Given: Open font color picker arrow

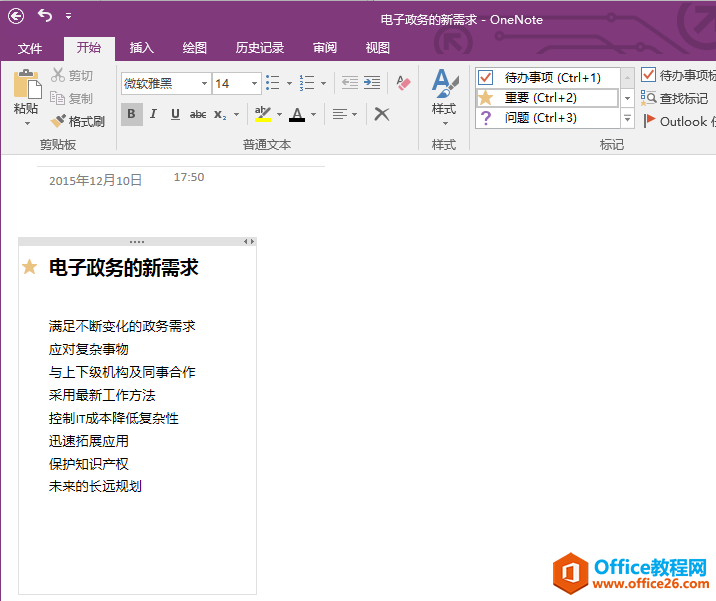Looking at the screenshot, I should (313, 115).
